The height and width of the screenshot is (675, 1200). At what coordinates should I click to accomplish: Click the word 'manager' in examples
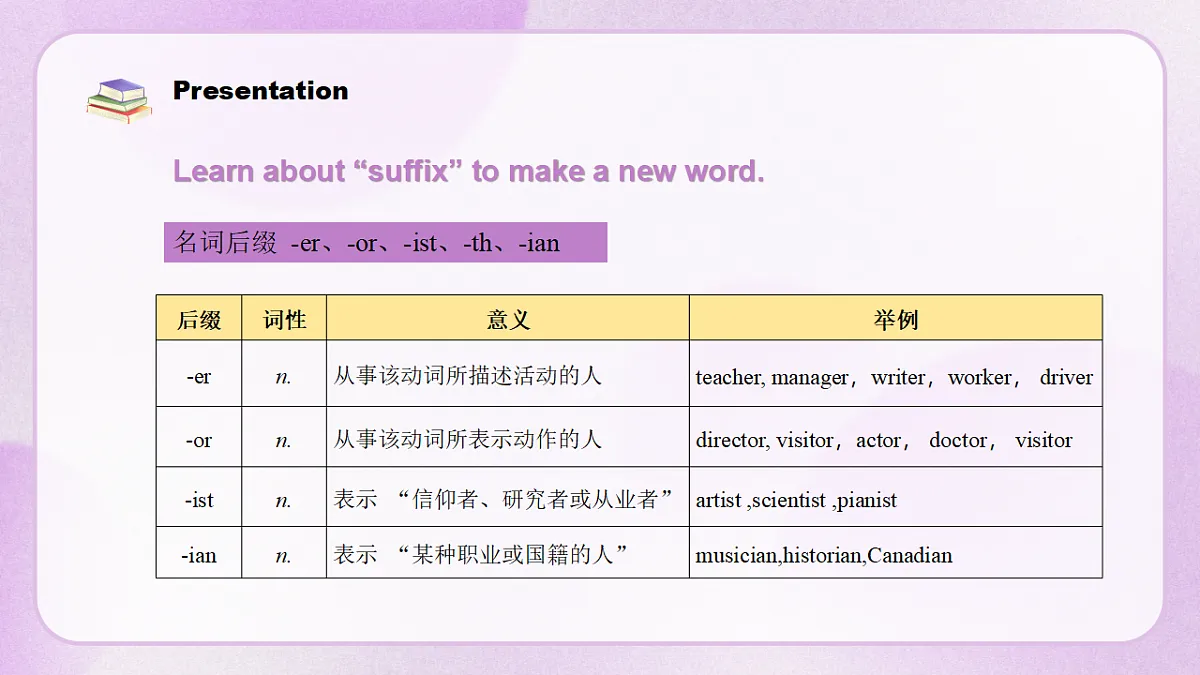click(810, 377)
